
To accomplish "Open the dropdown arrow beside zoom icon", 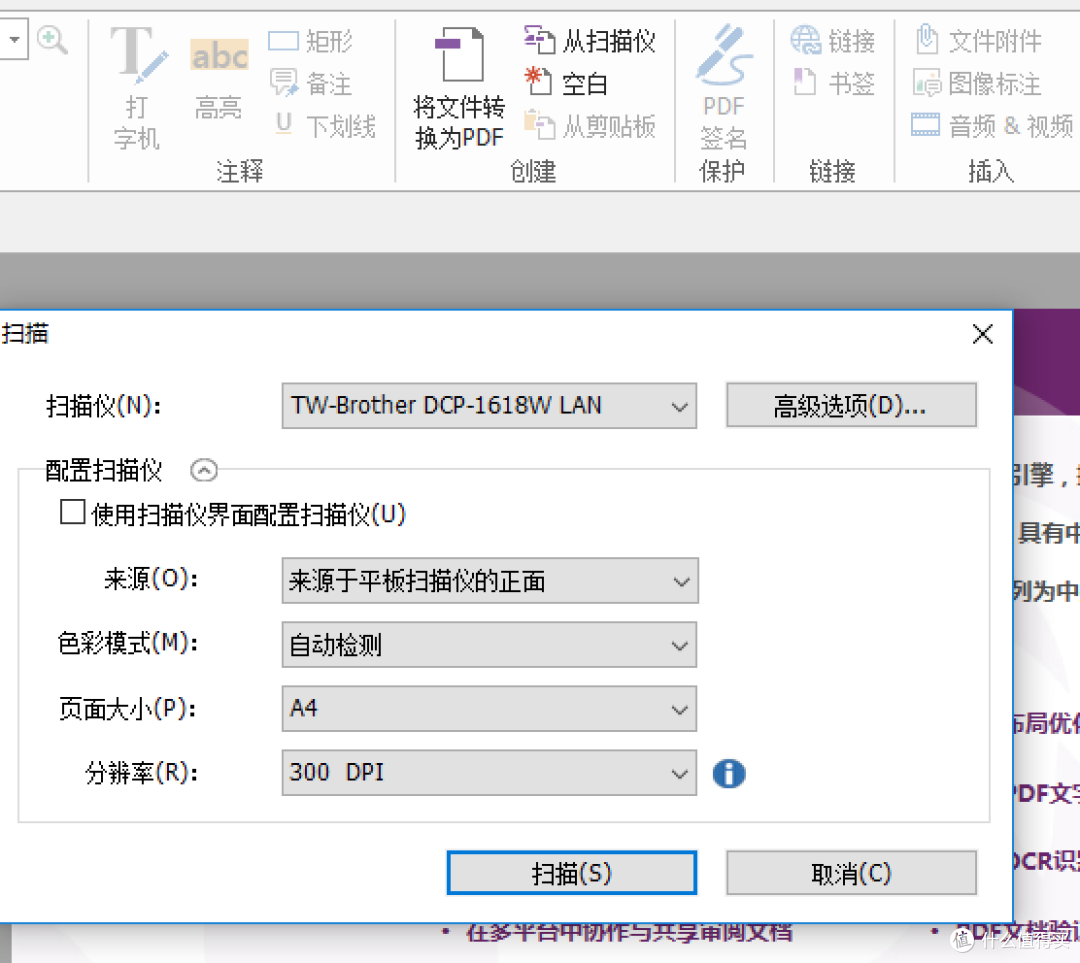I will tap(14, 39).
